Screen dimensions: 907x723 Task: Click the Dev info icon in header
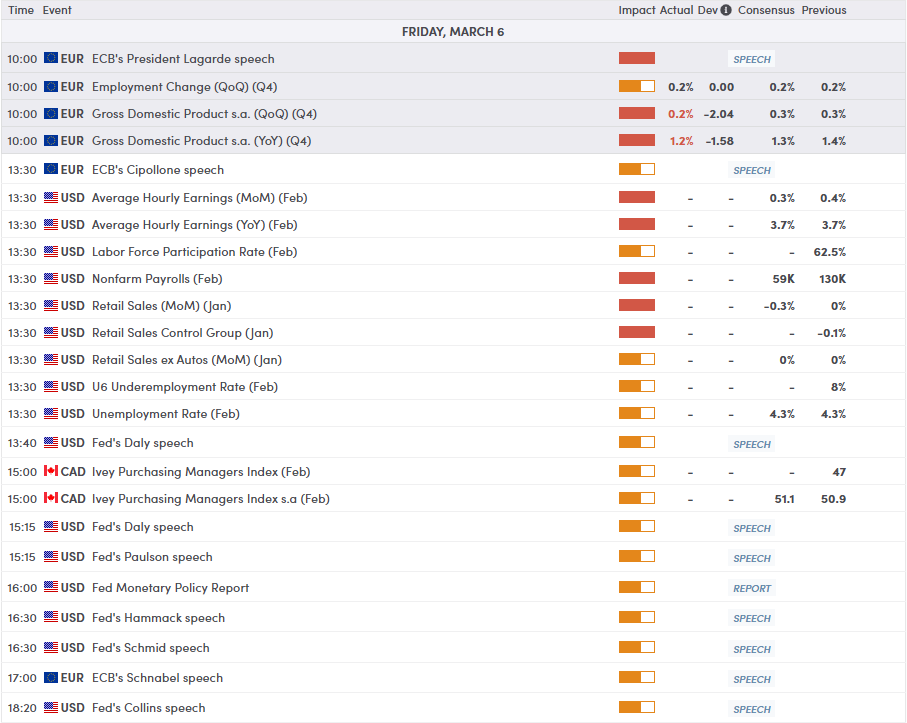coord(726,10)
